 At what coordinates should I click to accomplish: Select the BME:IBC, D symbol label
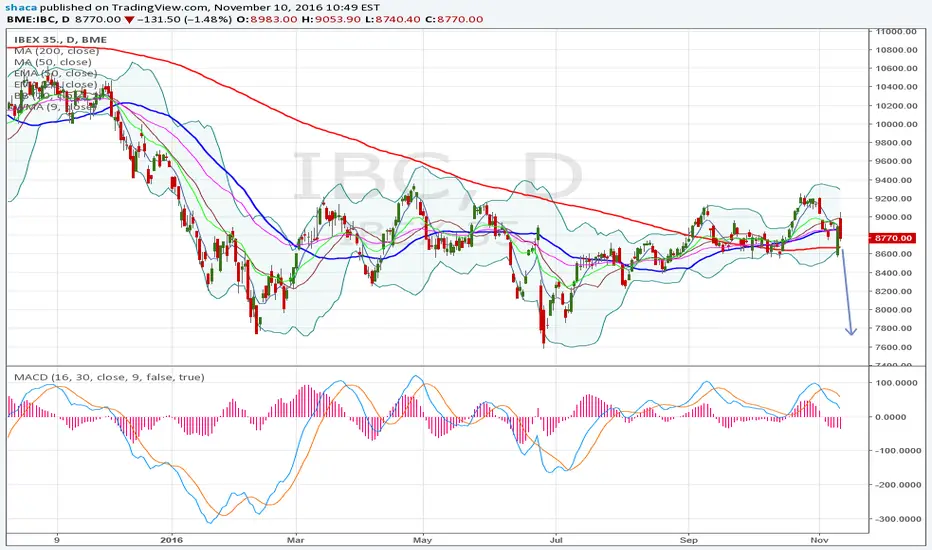click(38, 19)
